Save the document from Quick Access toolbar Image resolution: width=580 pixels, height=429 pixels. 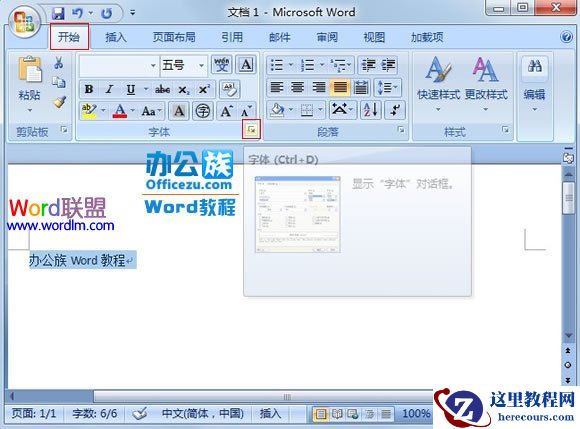point(58,13)
